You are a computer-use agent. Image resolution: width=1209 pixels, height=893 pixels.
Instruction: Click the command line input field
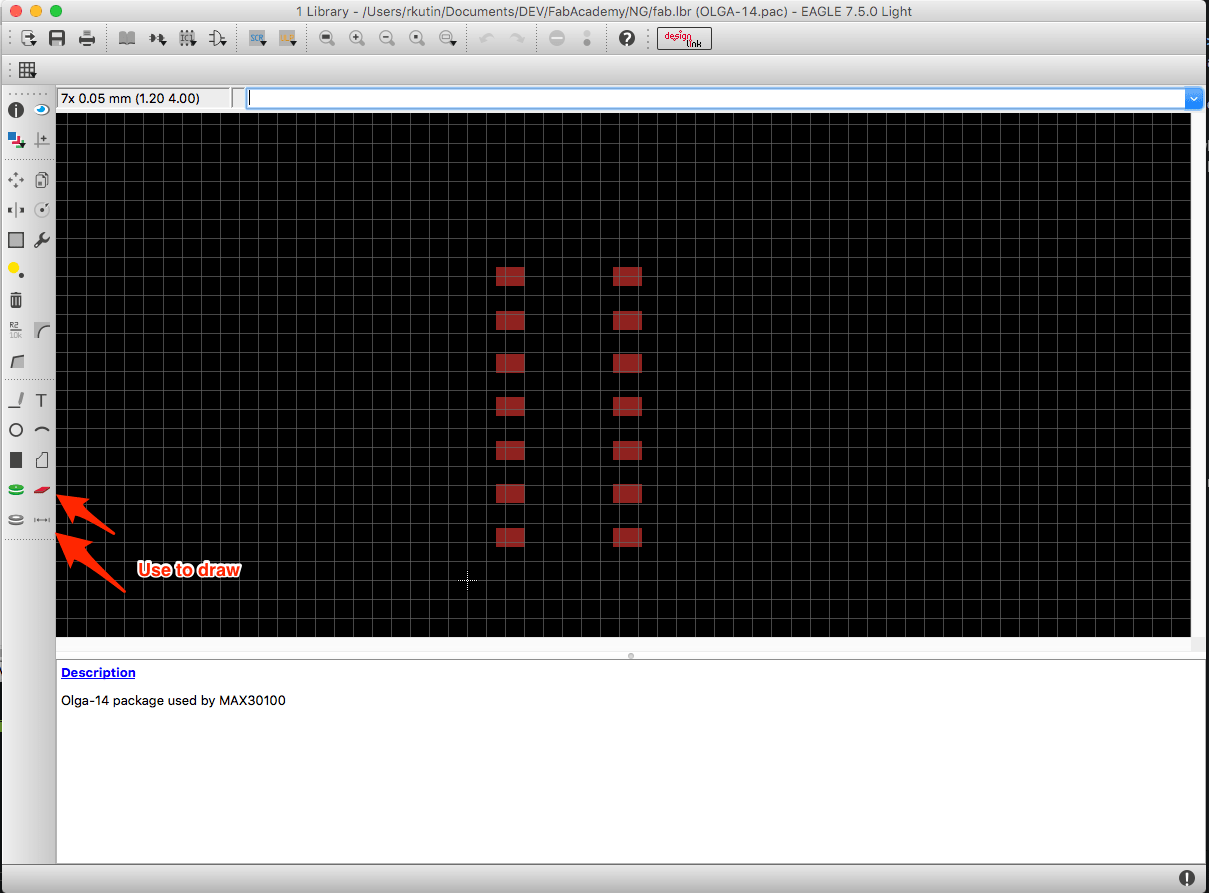click(715, 98)
